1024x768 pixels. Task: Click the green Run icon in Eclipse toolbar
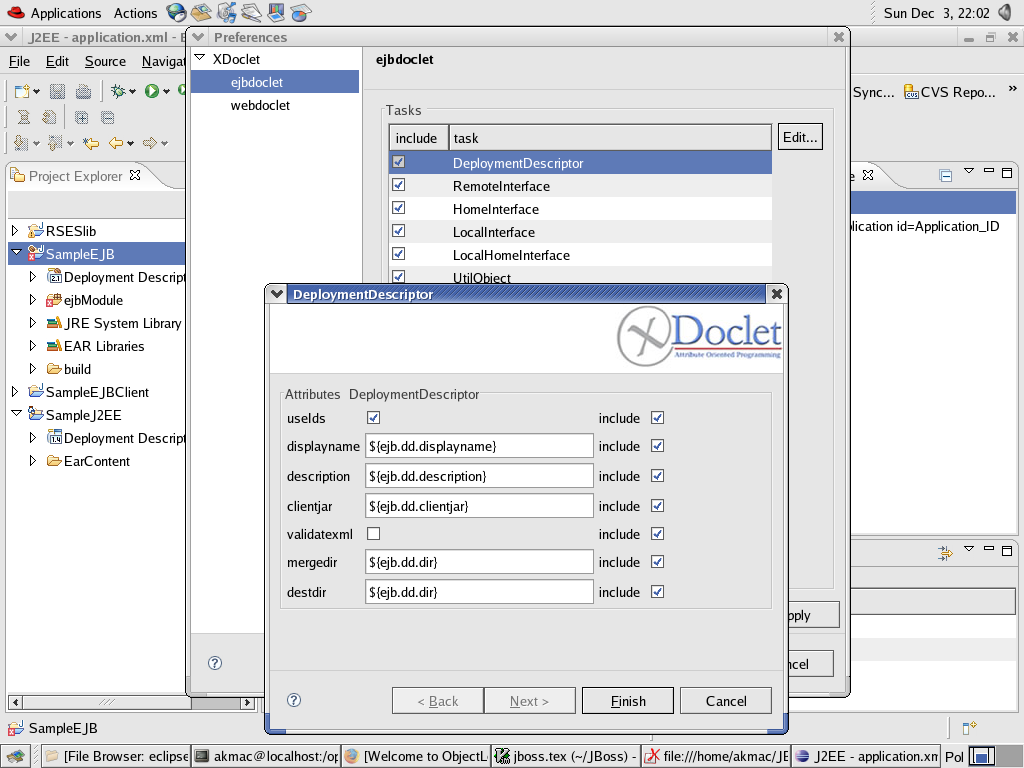(152, 91)
